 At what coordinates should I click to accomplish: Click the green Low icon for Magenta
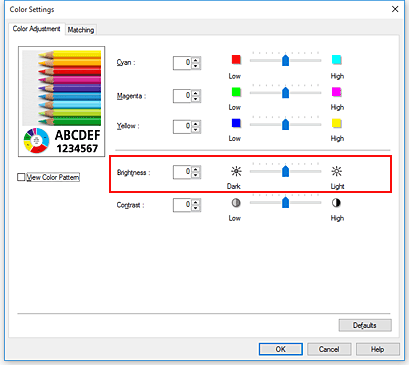236,92
